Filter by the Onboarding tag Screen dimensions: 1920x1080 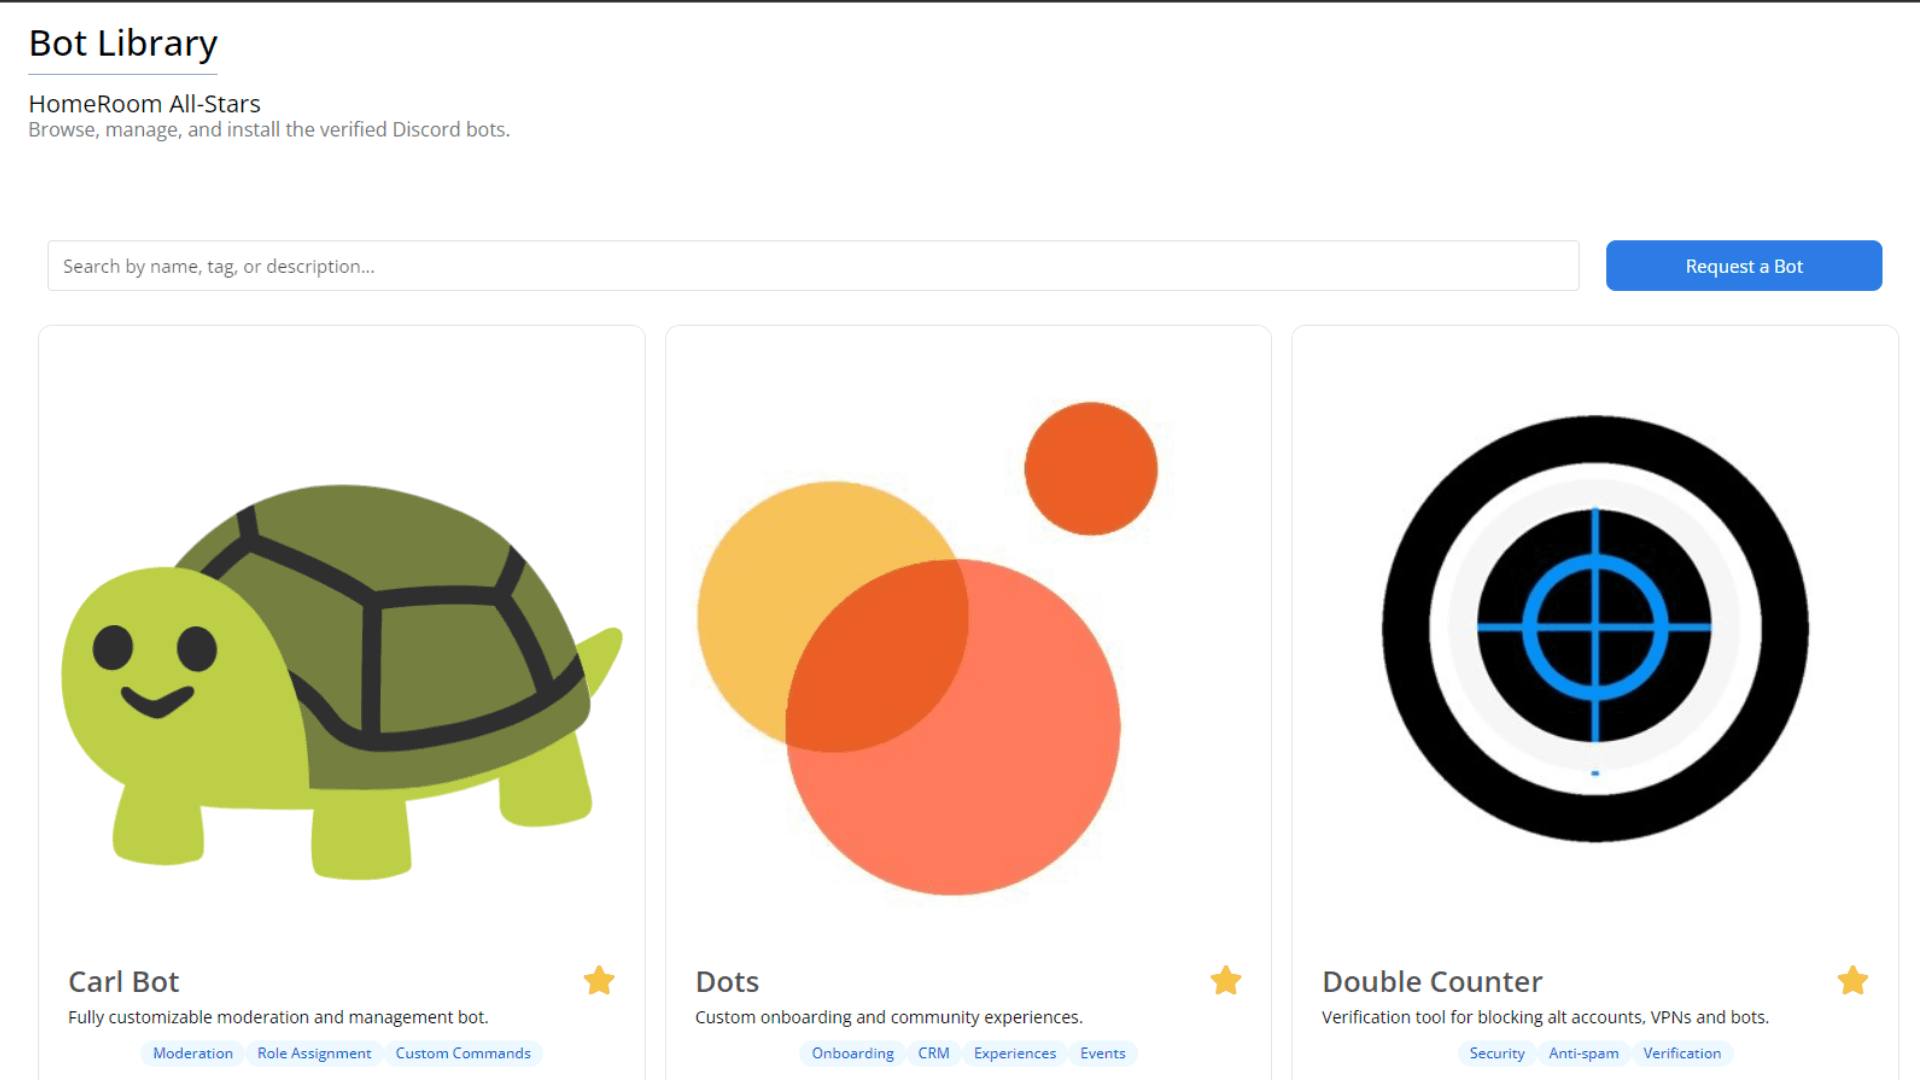(853, 1053)
